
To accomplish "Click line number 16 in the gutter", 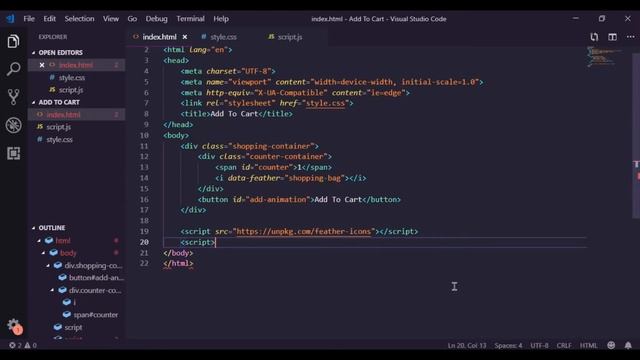I will click(144, 200).
